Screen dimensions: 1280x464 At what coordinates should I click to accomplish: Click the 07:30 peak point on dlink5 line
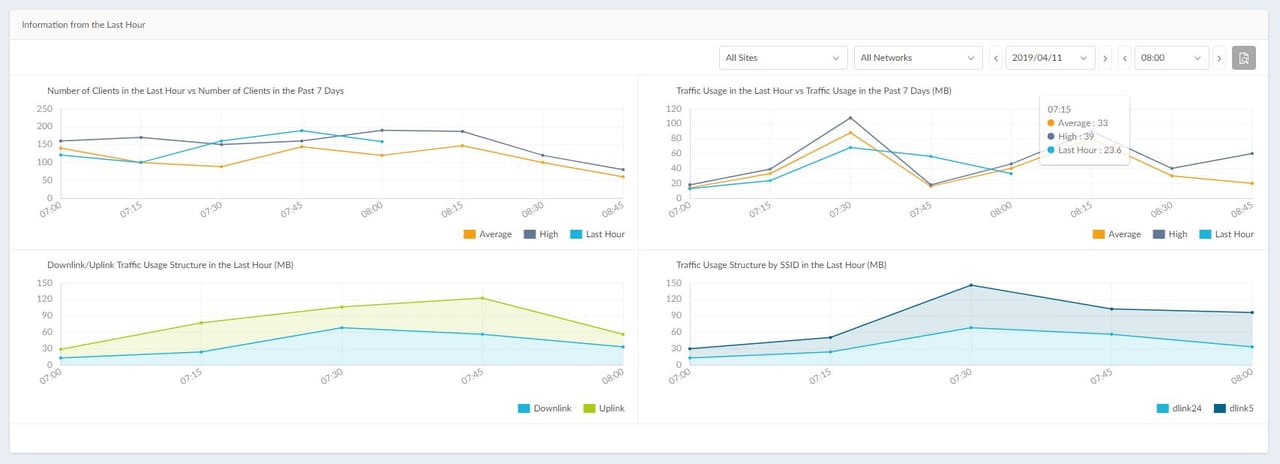tap(970, 285)
